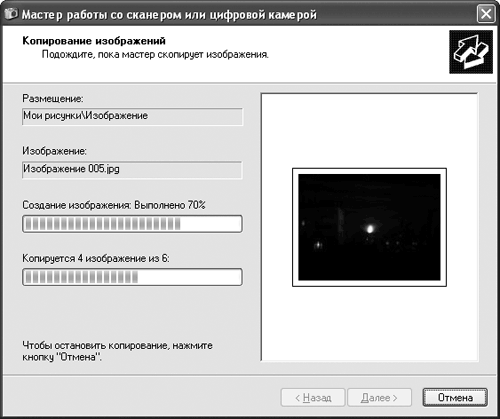Screen dimensions: 500x419
Task: Click the Отмена button to stop copying
Action: [455, 397]
